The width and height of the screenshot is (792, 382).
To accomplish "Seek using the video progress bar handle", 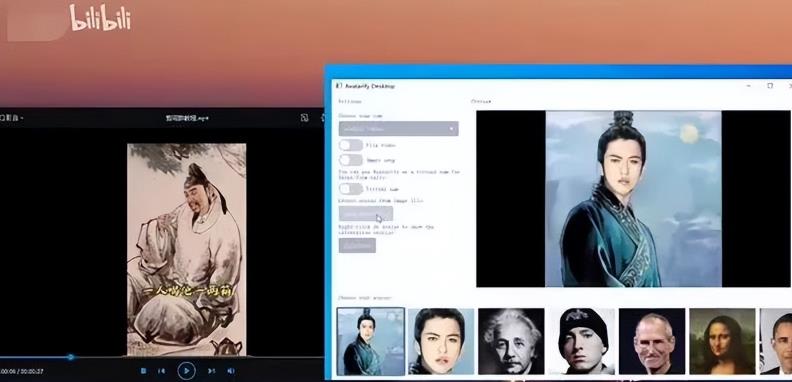I will click(71, 357).
